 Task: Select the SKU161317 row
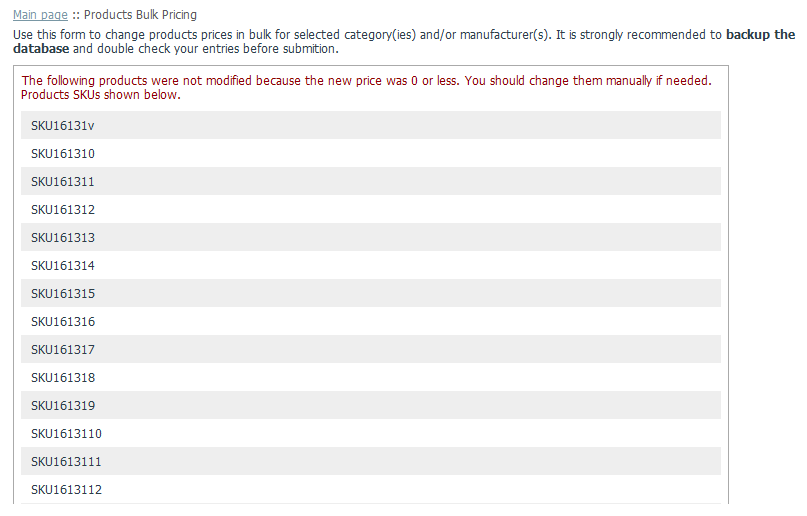tap(371, 350)
